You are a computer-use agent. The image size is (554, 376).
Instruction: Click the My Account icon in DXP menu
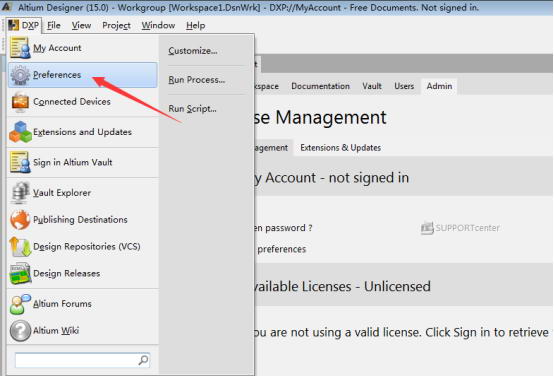click(x=20, y=48)
